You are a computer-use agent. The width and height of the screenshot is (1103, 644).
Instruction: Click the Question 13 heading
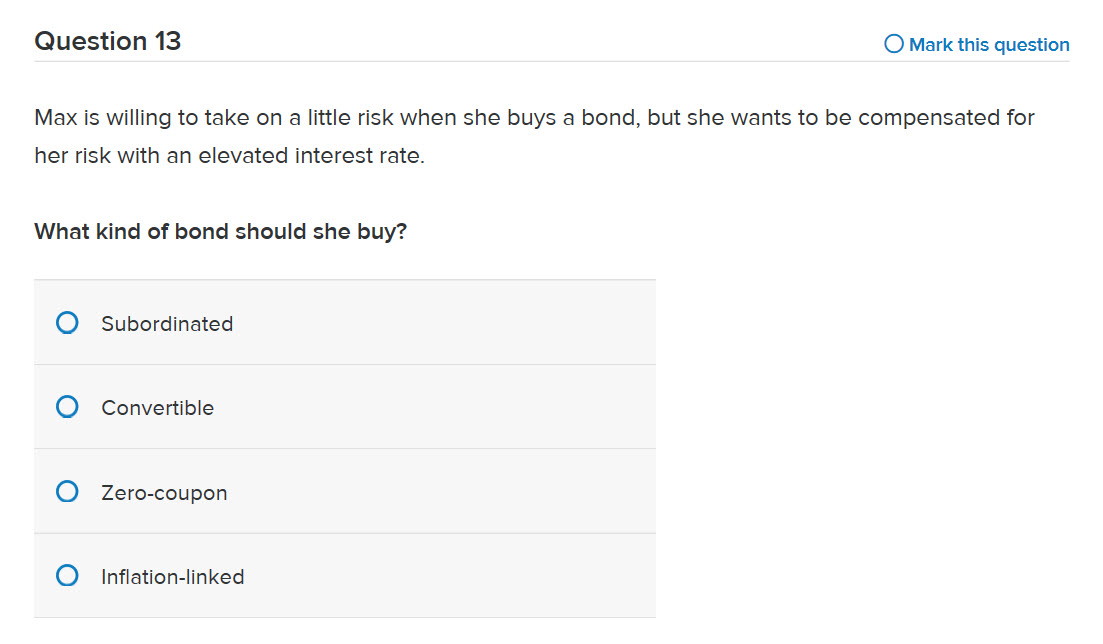coord(107,41)
